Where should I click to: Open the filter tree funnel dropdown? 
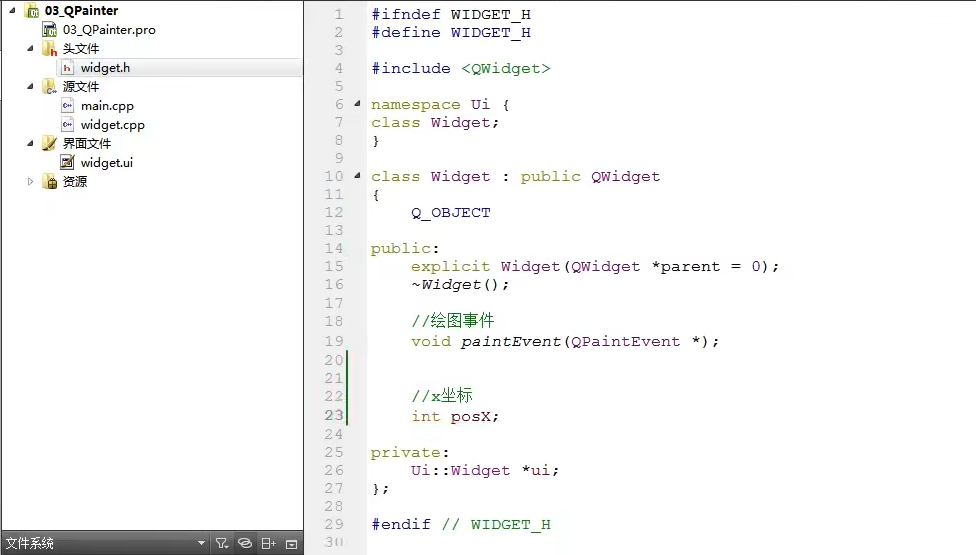click(222, 543)
